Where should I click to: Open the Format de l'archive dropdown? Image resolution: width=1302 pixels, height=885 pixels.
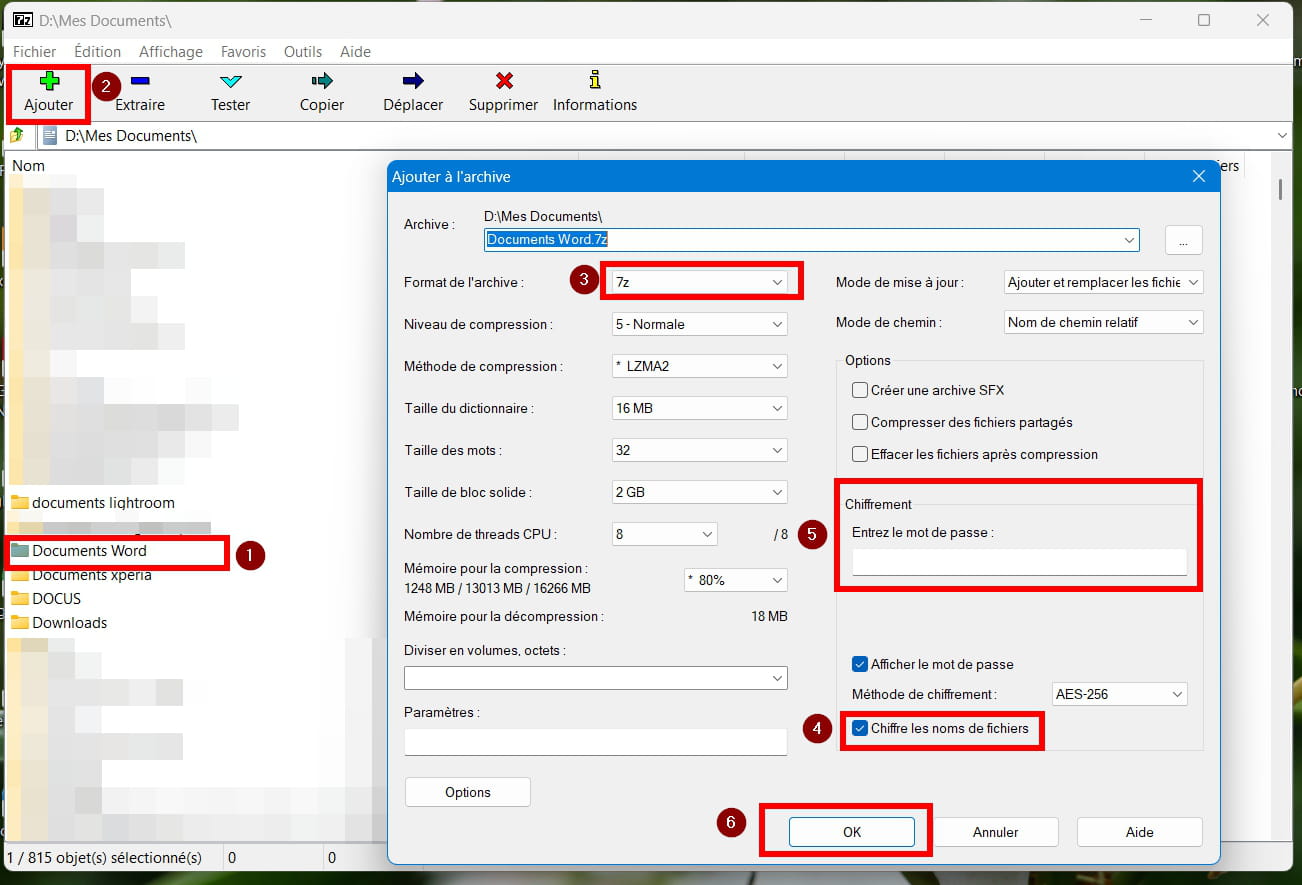tap(699, 283)
